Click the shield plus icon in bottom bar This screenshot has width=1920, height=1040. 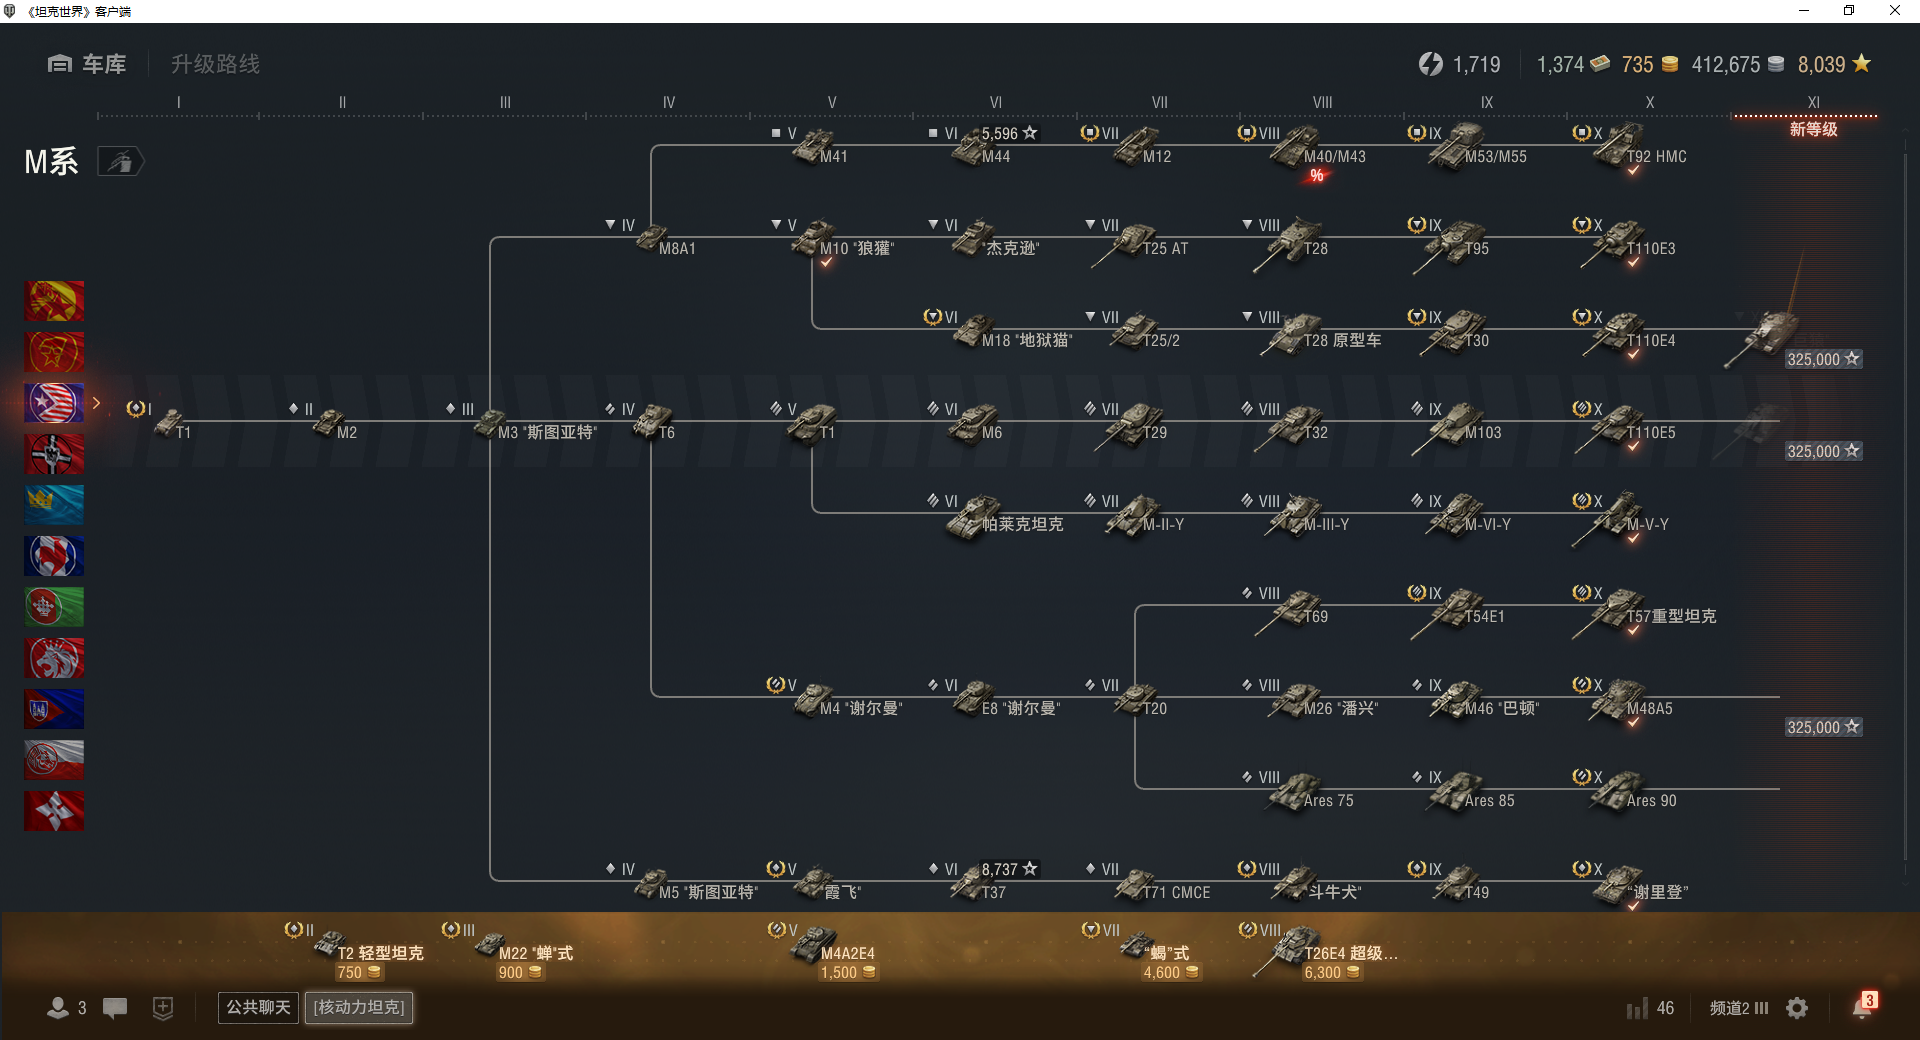tap(163, 1008)
